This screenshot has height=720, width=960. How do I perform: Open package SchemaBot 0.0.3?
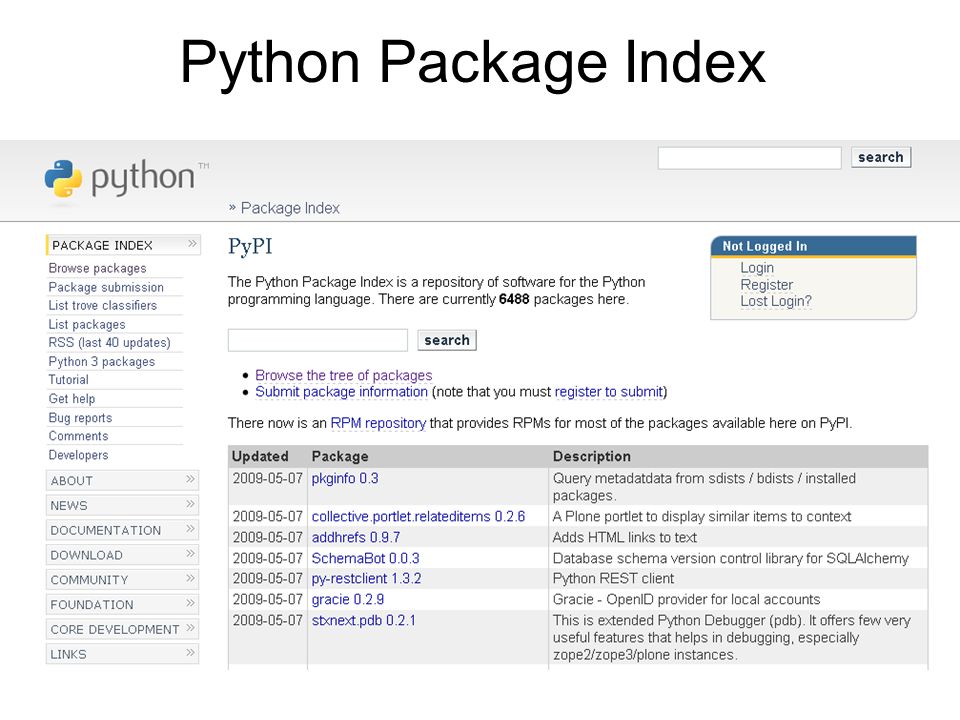(366, 558)
